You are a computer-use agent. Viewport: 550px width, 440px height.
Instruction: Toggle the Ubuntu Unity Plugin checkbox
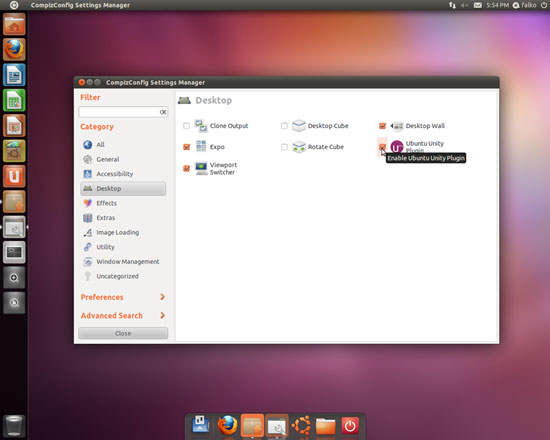pyautogui.click(x=382, y=147)
